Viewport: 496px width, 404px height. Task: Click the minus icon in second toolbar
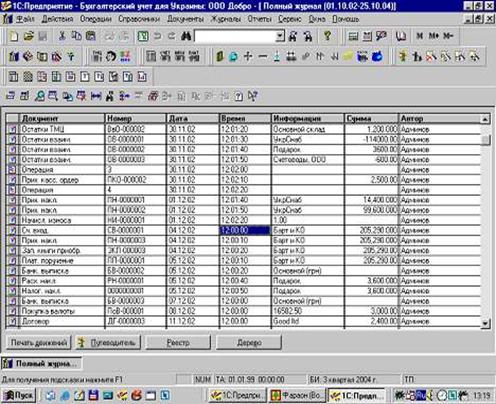click(x=263, y=56)
